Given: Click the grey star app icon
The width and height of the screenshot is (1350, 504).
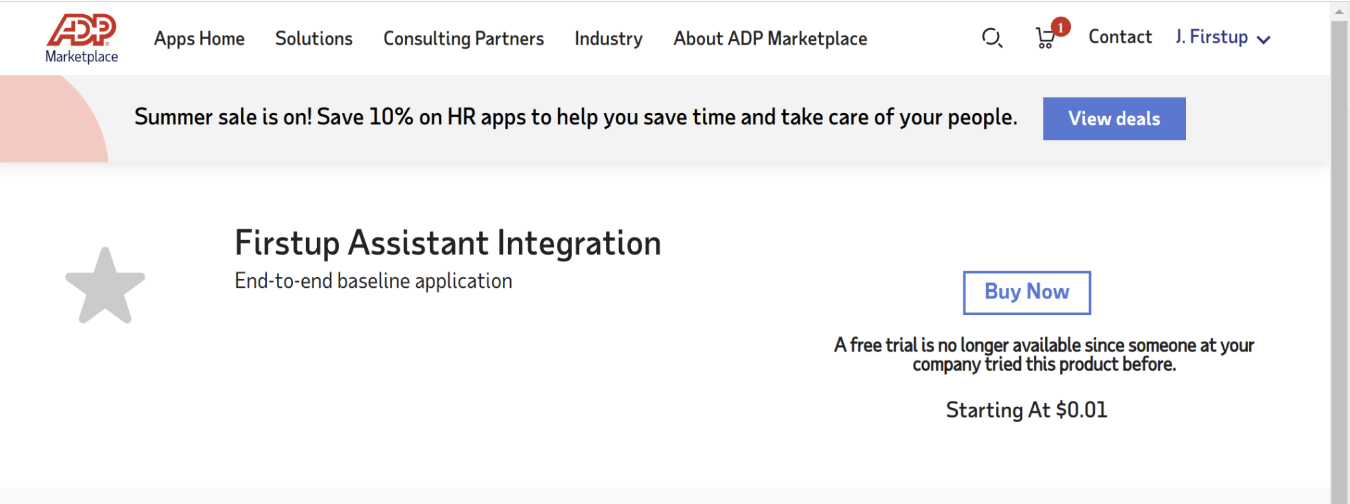Looking at the screenshot, I should point(105,286).
